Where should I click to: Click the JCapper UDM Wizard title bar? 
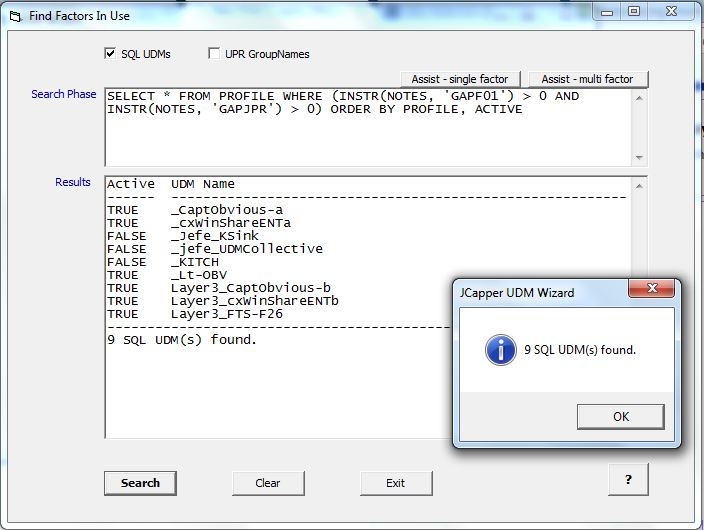[x=540, y=292]
